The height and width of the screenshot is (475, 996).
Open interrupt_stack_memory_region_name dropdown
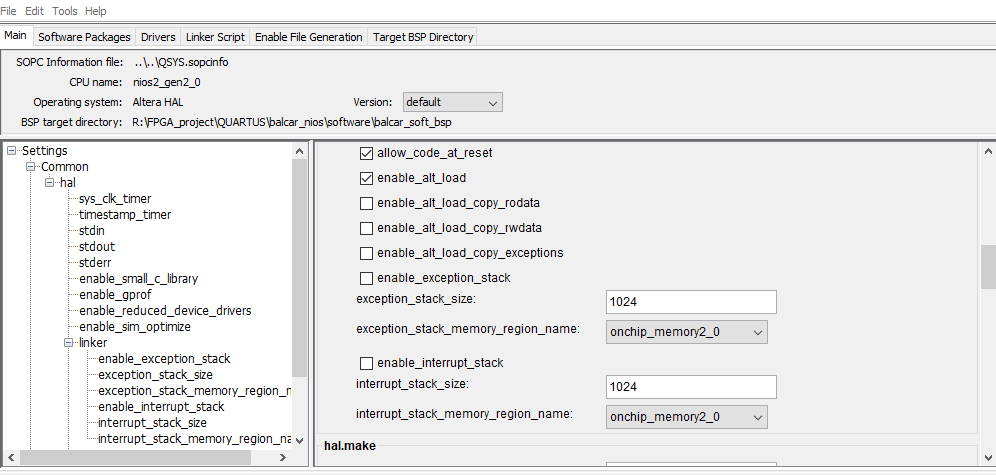686,416
